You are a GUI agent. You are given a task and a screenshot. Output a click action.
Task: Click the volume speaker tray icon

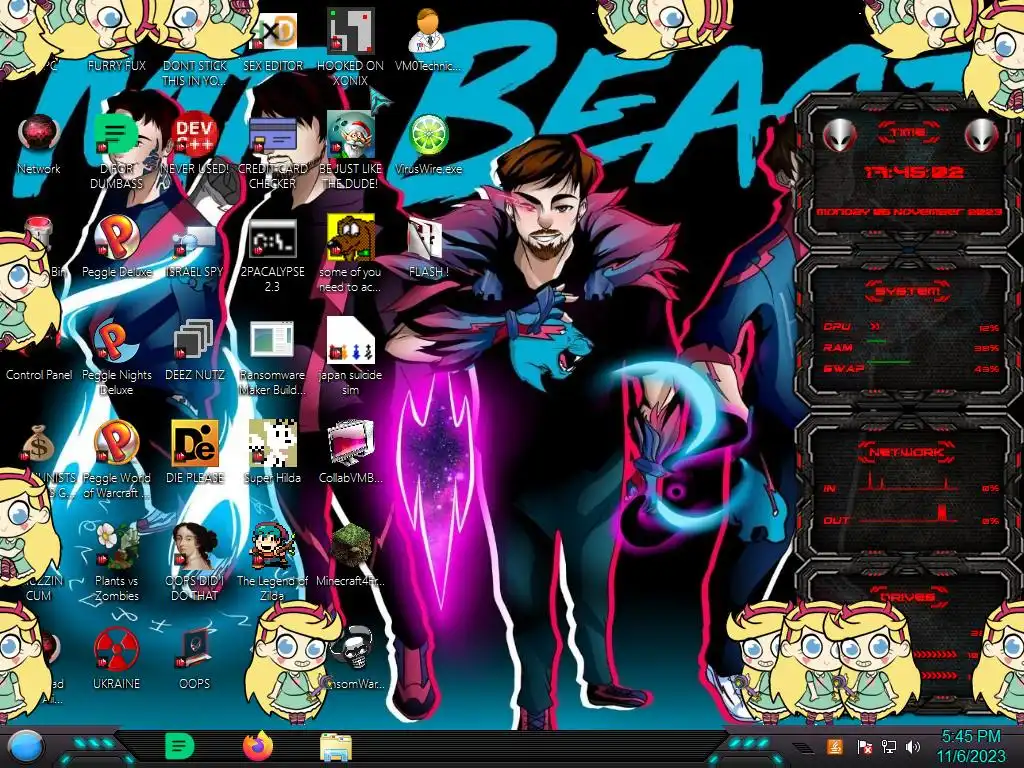pos(913,746)
